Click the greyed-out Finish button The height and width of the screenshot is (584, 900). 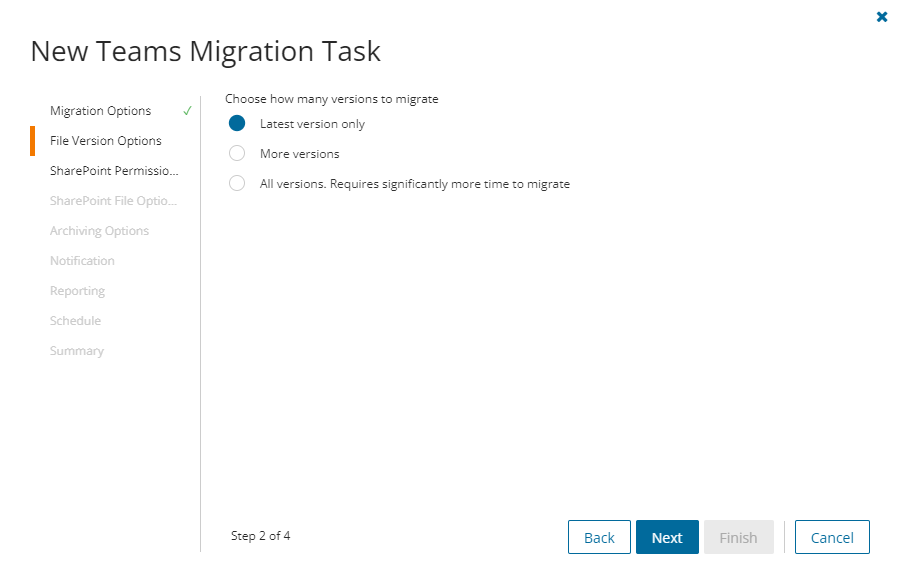pyautogui.click(x=738, y=537)
